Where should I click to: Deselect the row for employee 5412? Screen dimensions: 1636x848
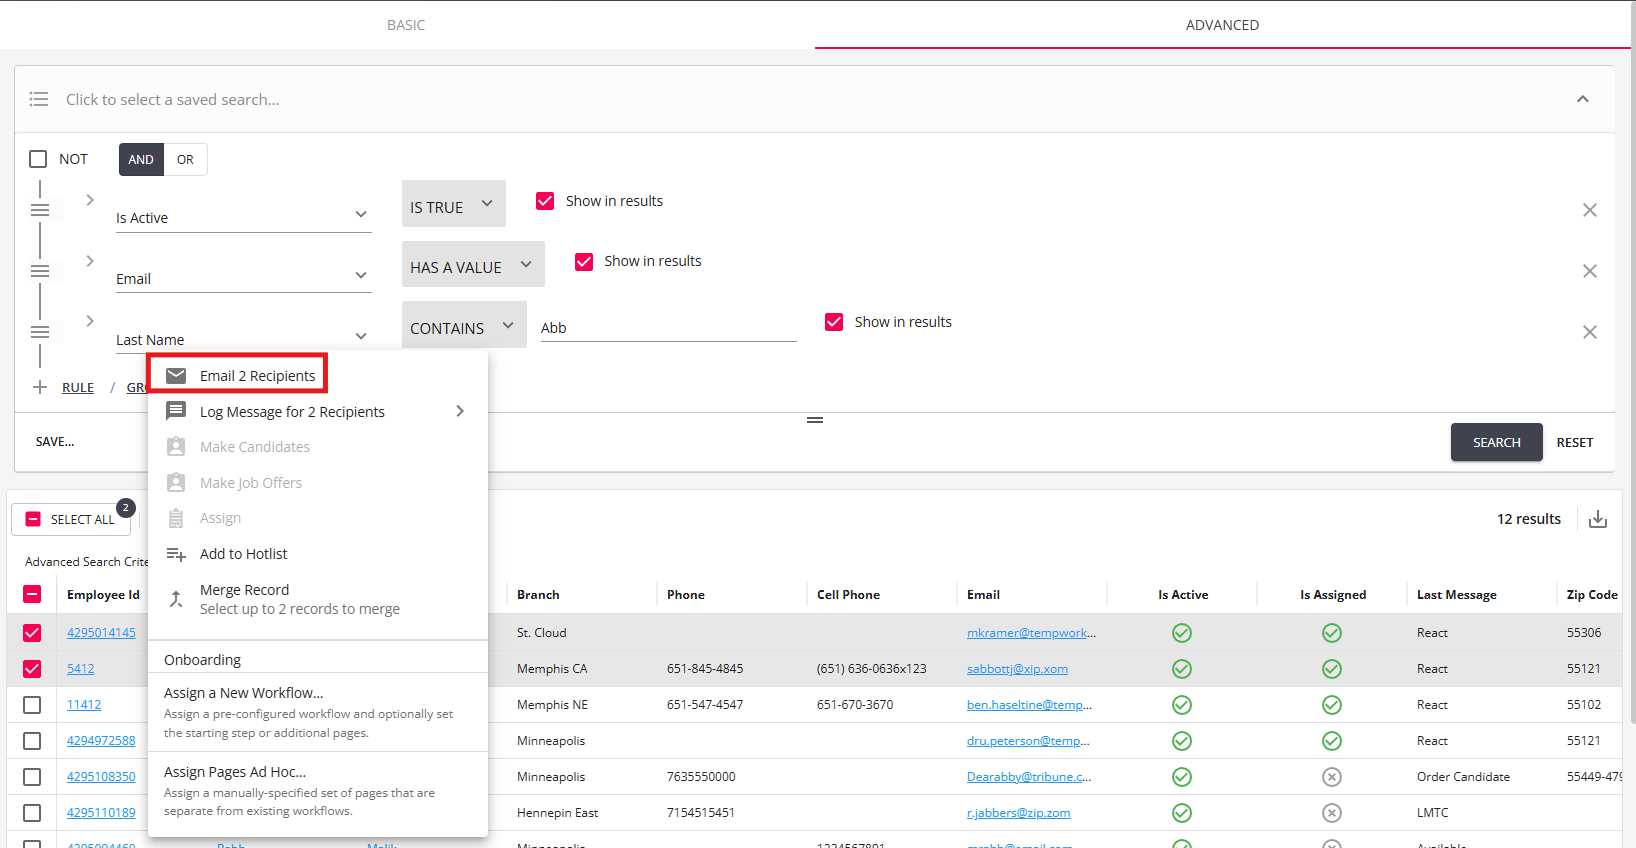[x=32, y=669]
